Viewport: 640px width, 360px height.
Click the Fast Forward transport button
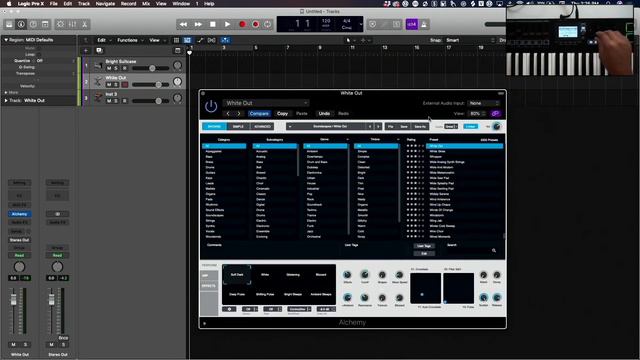tap(198, 24)
